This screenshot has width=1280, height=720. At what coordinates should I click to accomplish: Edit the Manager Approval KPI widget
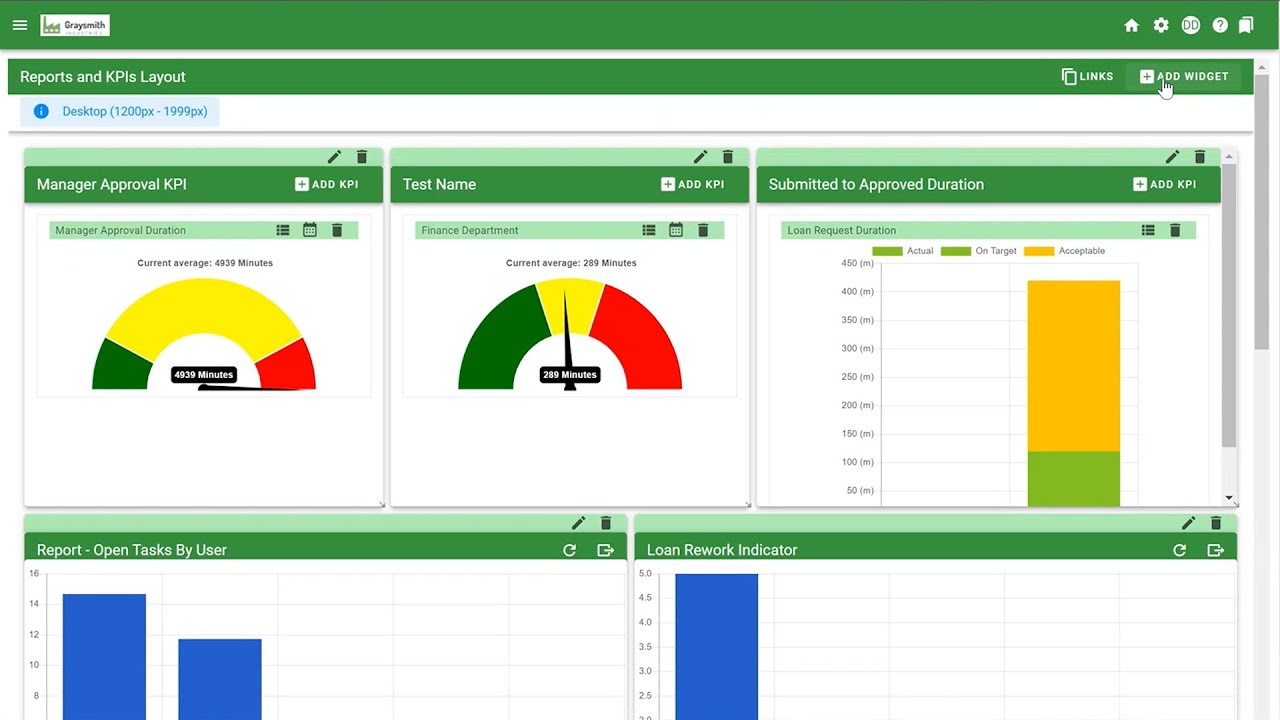point(334,157)
